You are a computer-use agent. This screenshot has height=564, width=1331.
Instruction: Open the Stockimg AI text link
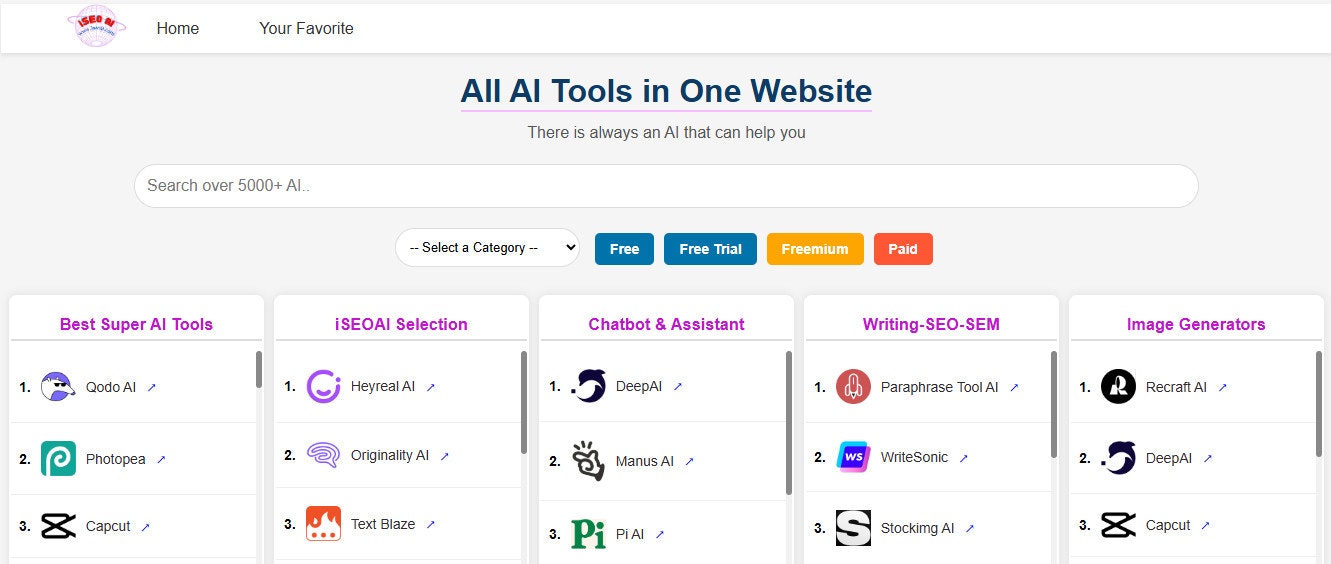click(918, 528)
